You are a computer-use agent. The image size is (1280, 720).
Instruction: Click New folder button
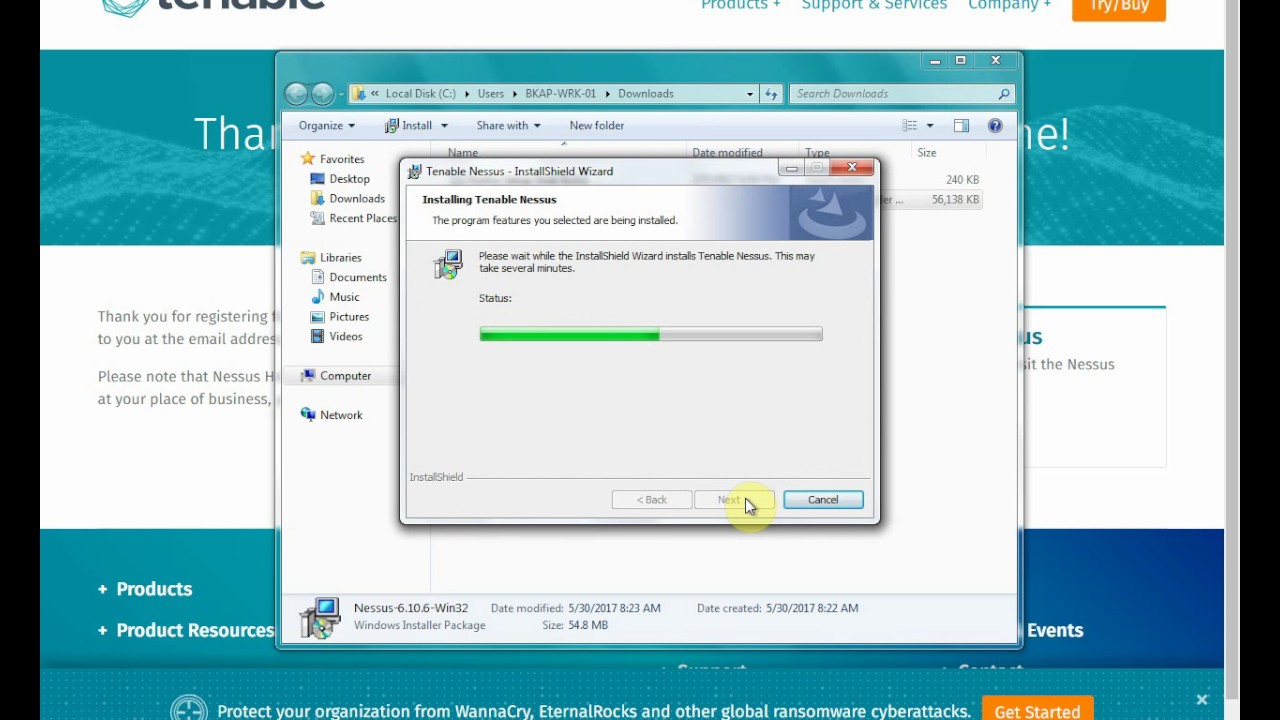(x=596, y=126)
